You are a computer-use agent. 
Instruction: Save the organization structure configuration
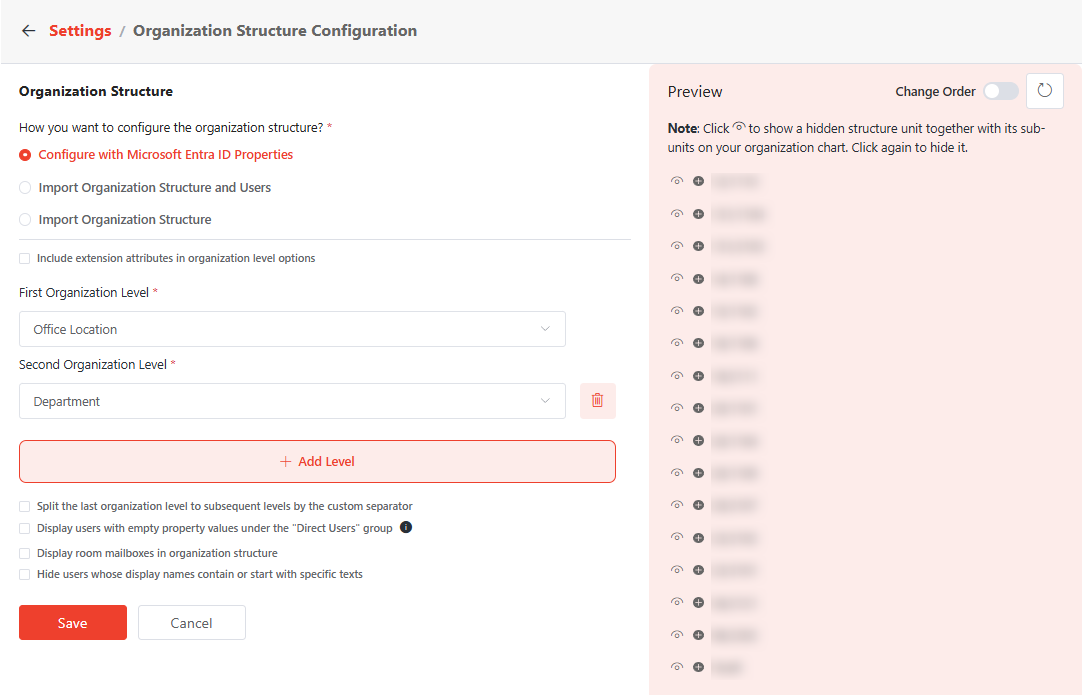pyautogui.click(x=72, y=622)
